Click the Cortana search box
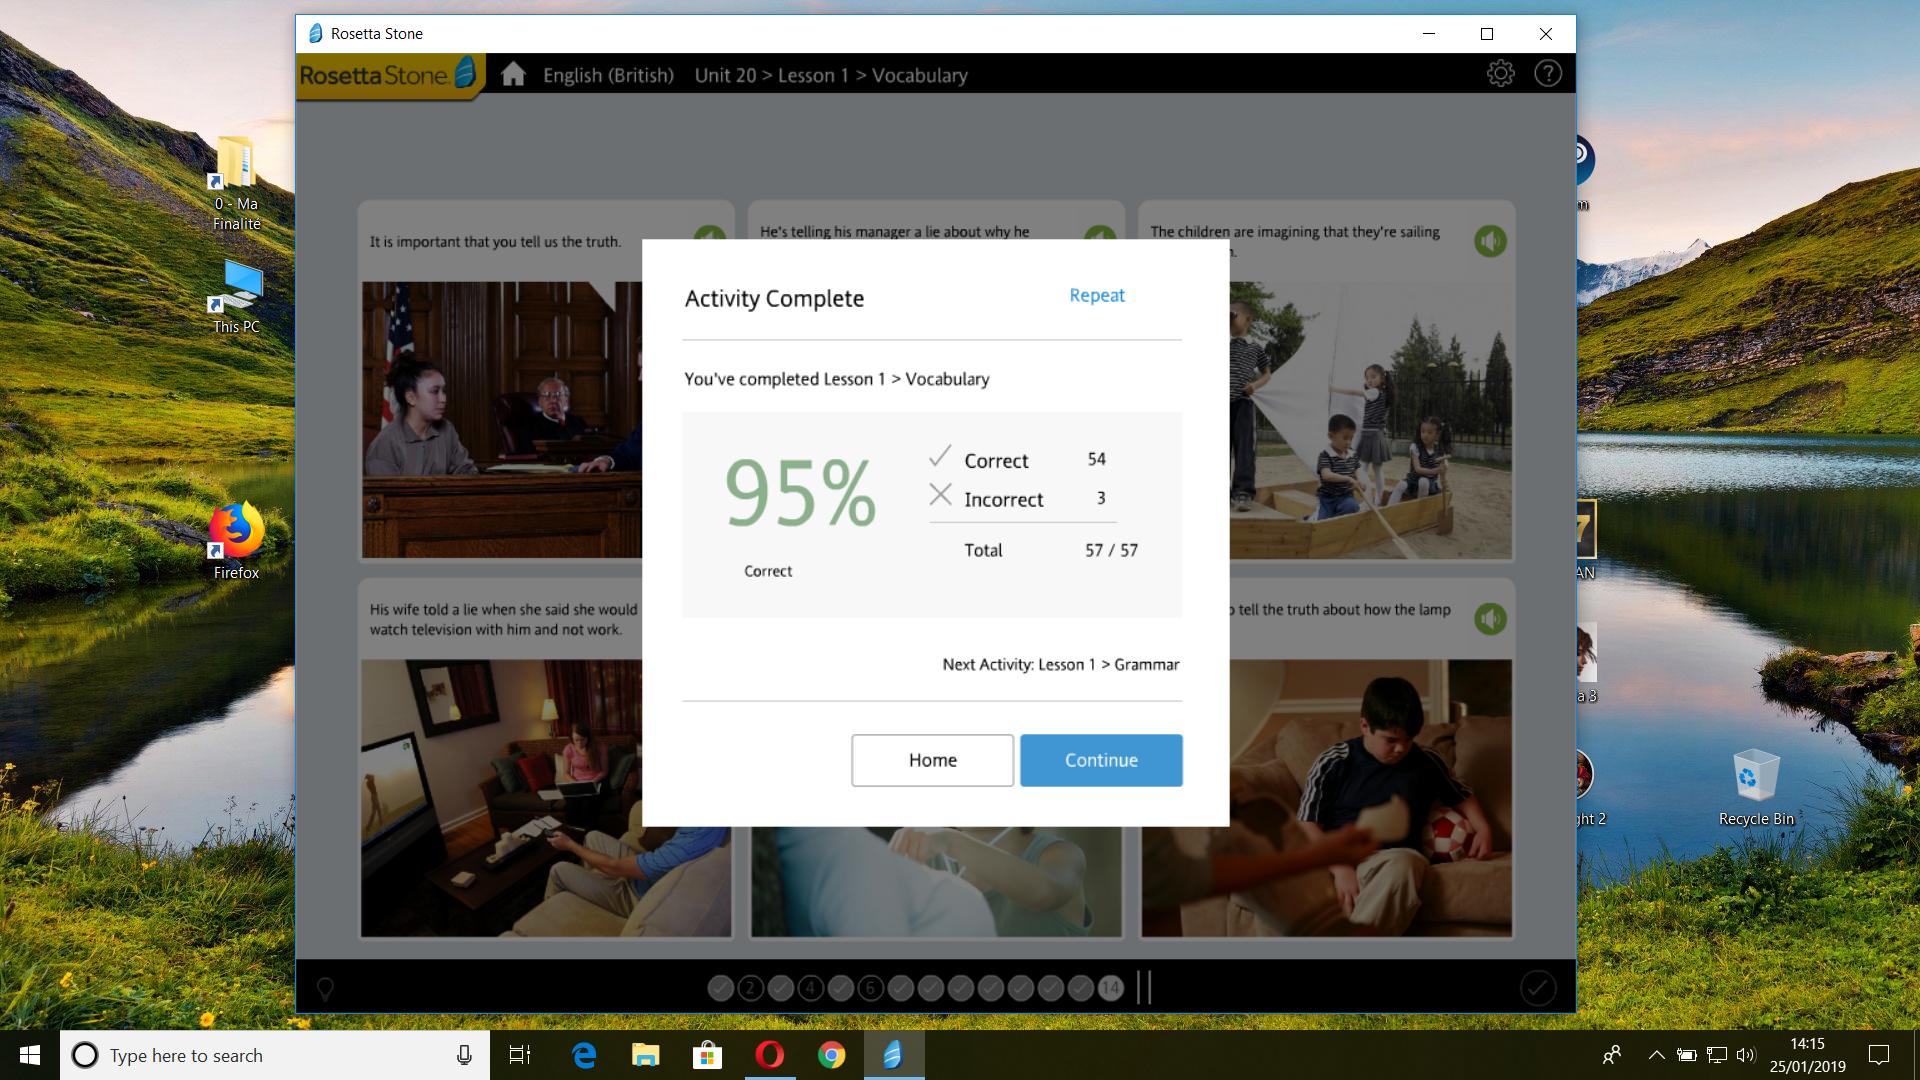 275,1055
